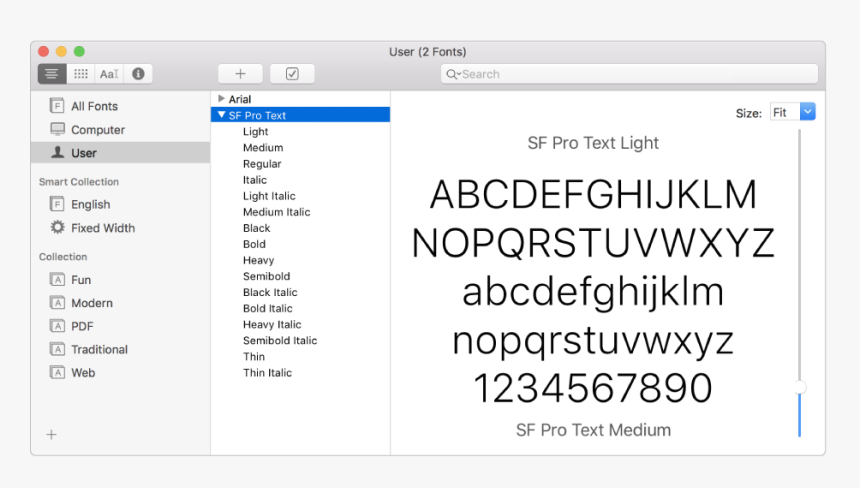Open PDF collection icon
This screenshot has height=488, width=860.
tap(57, 326)
